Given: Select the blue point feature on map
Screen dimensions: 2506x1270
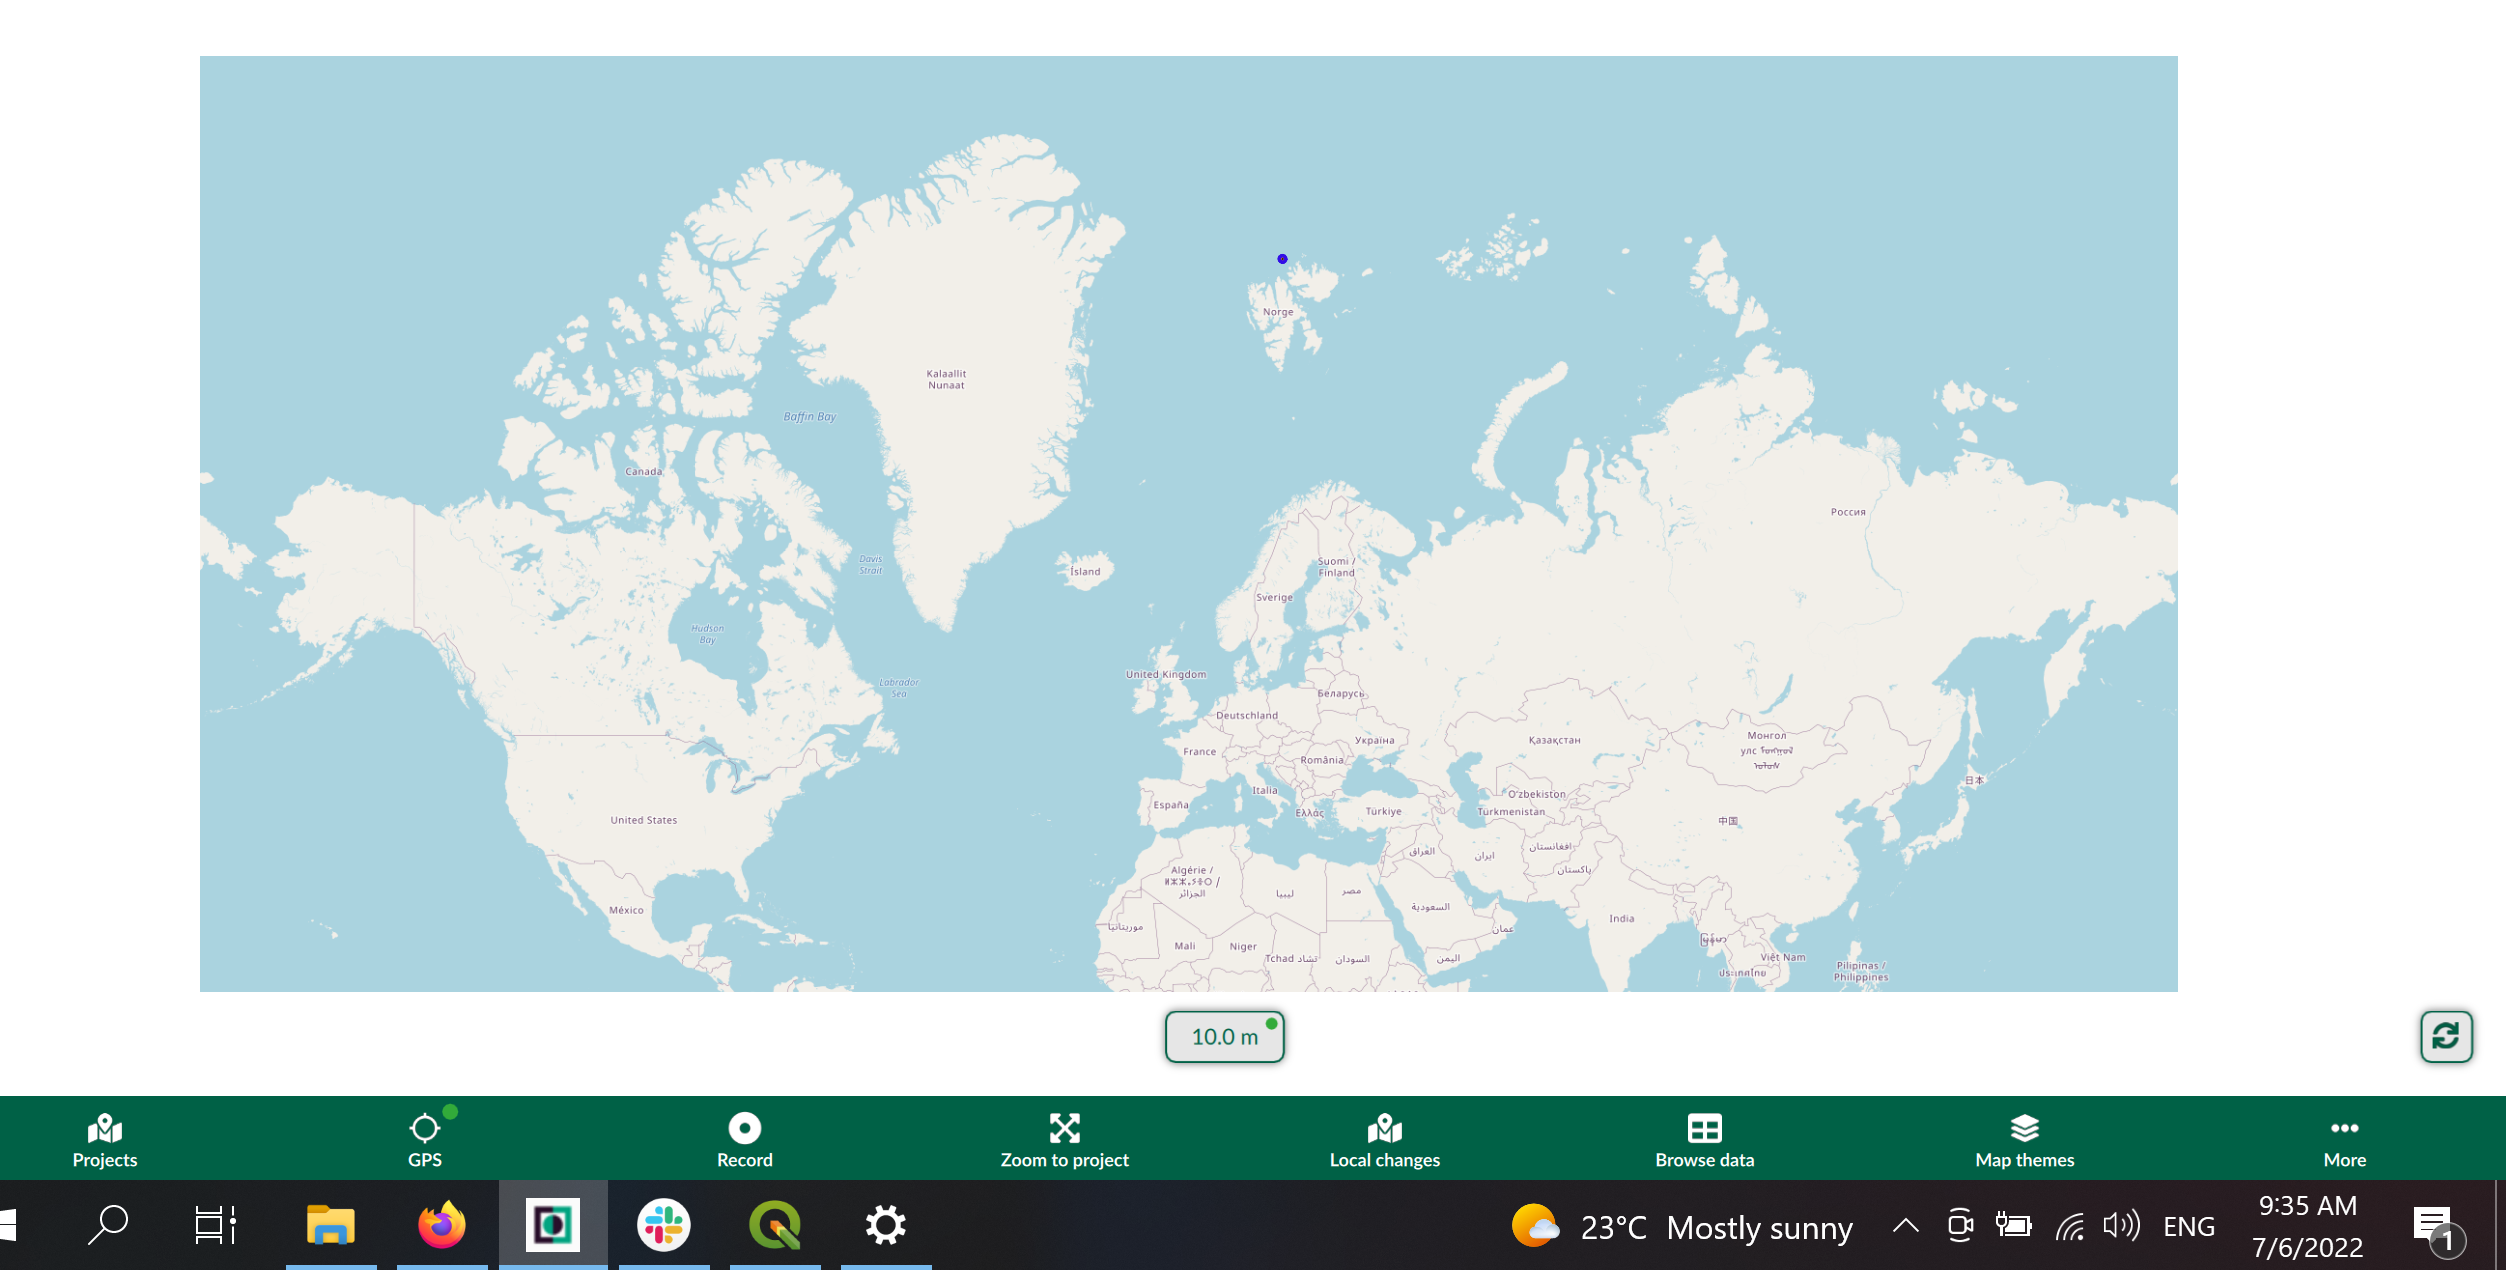Looking at the screenshot, I should [x=1282, y=259].
